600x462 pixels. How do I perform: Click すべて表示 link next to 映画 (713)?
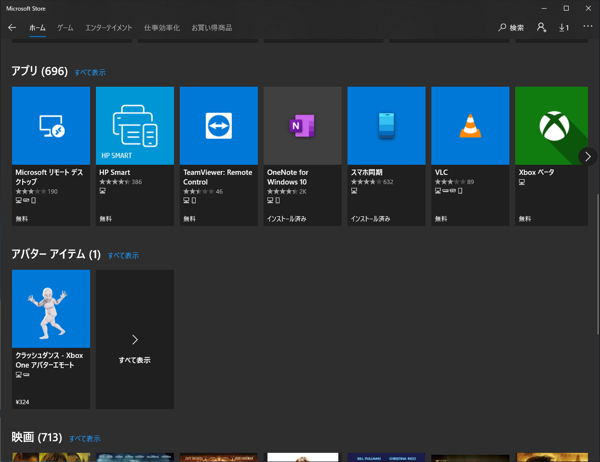point(85,438)
